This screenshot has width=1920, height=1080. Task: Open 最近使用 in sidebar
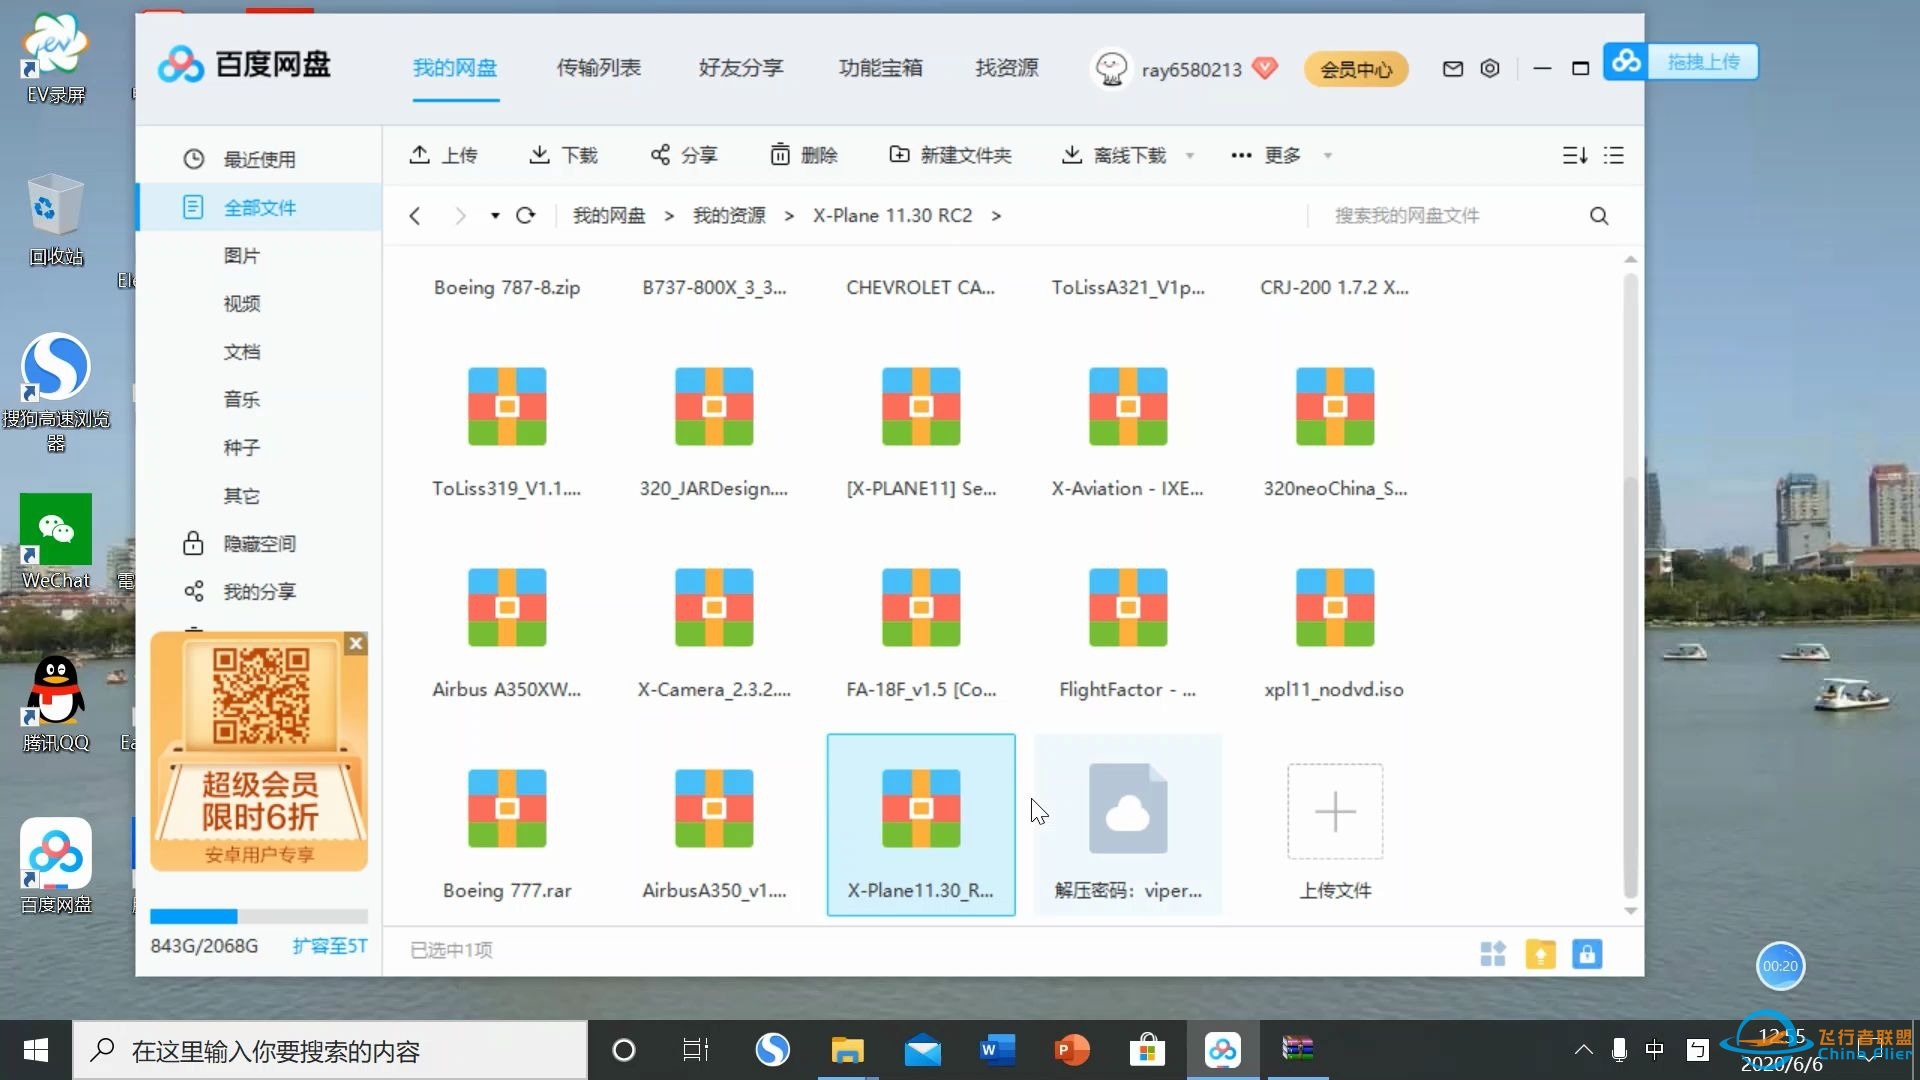click(x=259, y=159)
